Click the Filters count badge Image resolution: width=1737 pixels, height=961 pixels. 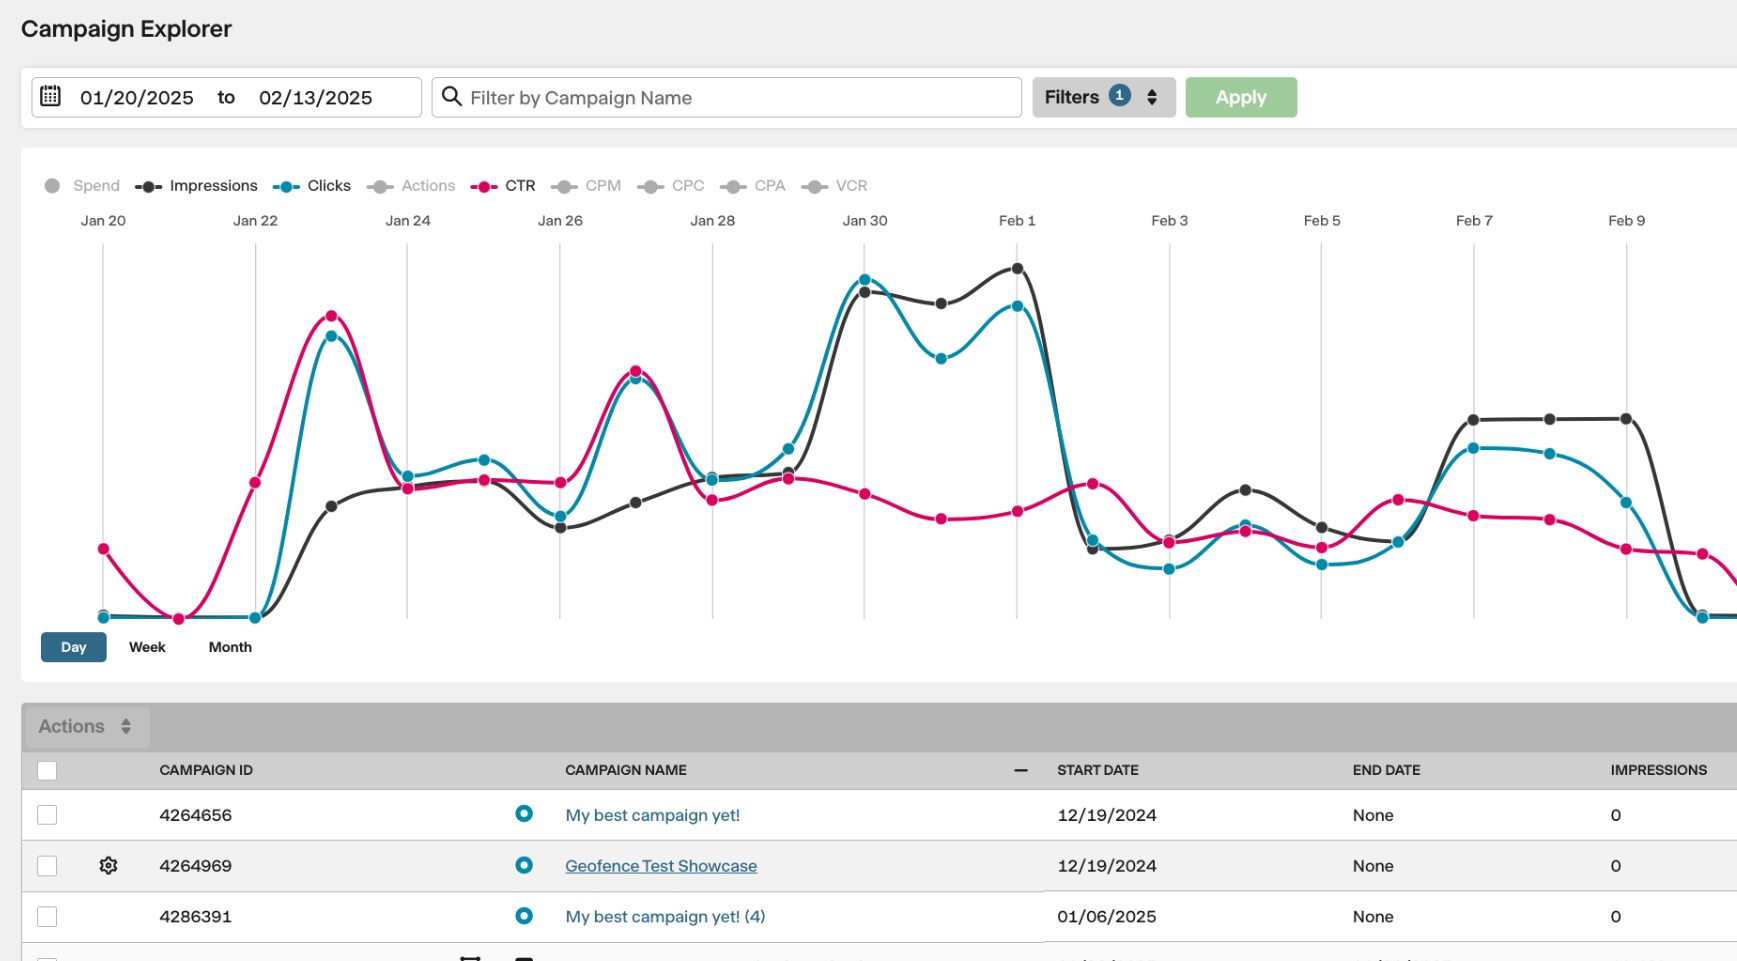1120,96
